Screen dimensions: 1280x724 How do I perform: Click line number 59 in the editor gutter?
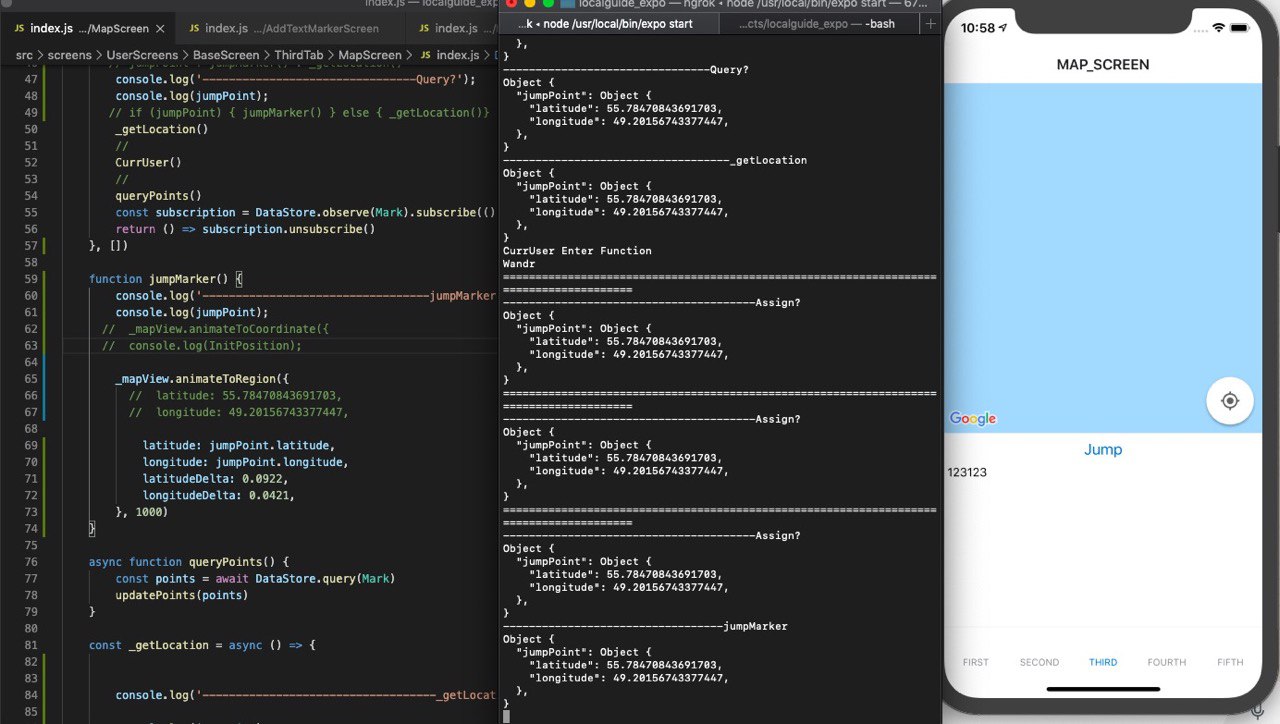(x=30, y=279)
